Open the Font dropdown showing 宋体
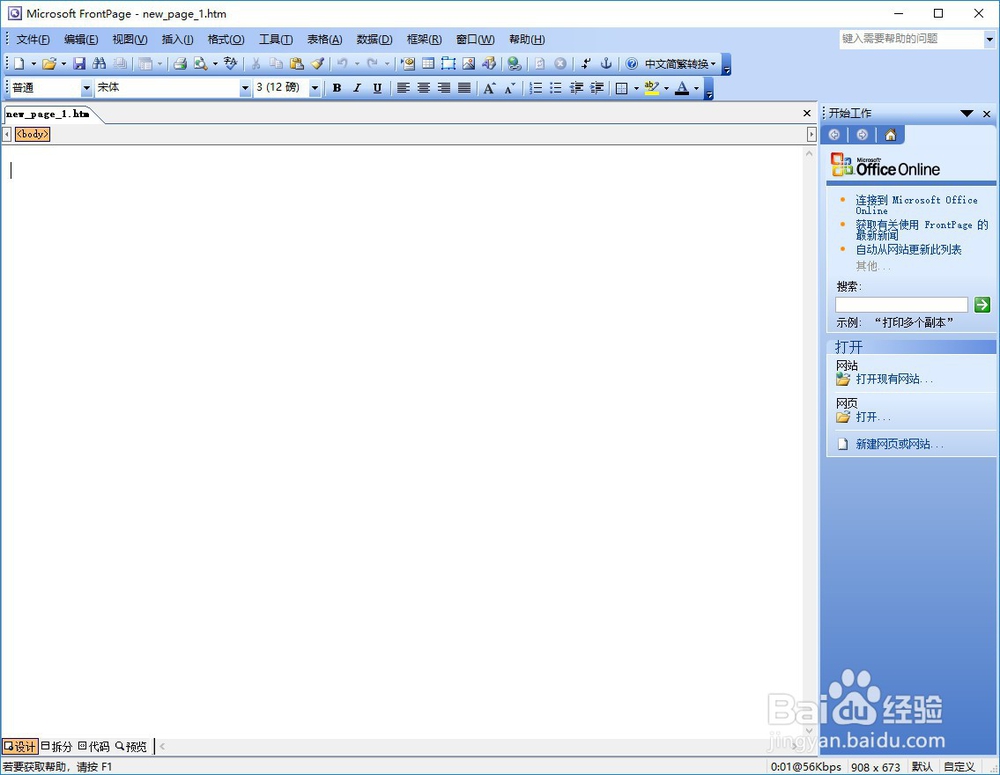 tap(245, 88)
